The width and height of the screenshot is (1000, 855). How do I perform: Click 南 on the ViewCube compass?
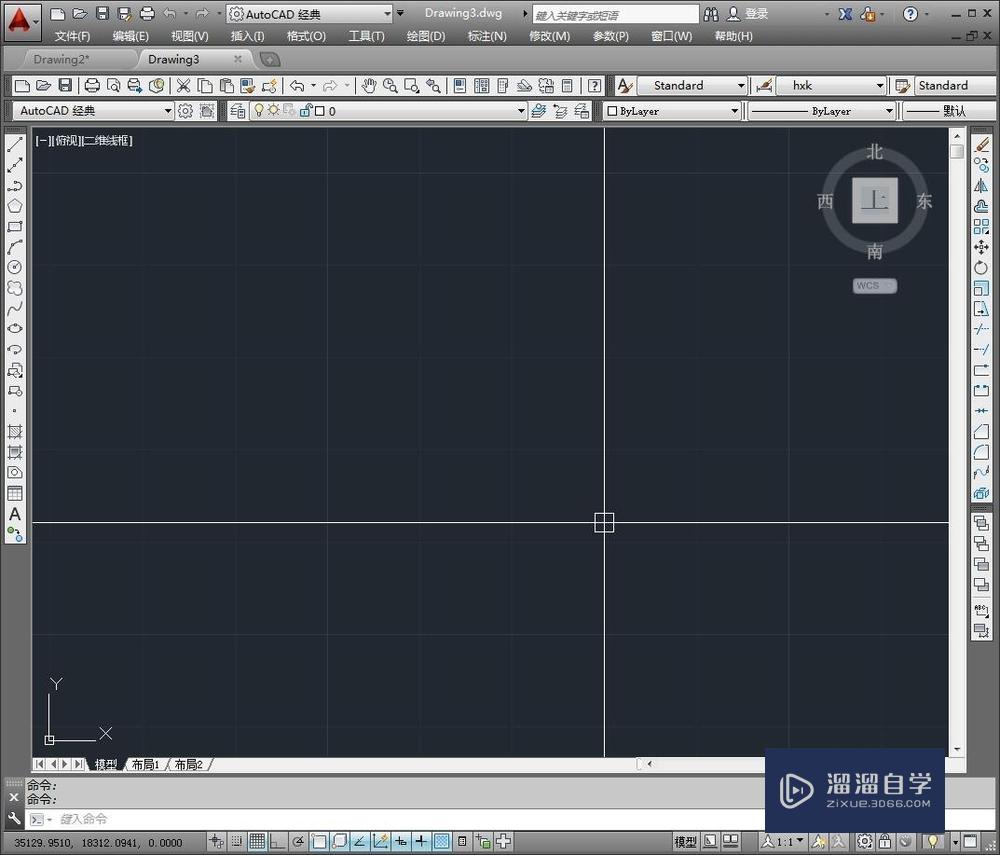coord(874,252)
